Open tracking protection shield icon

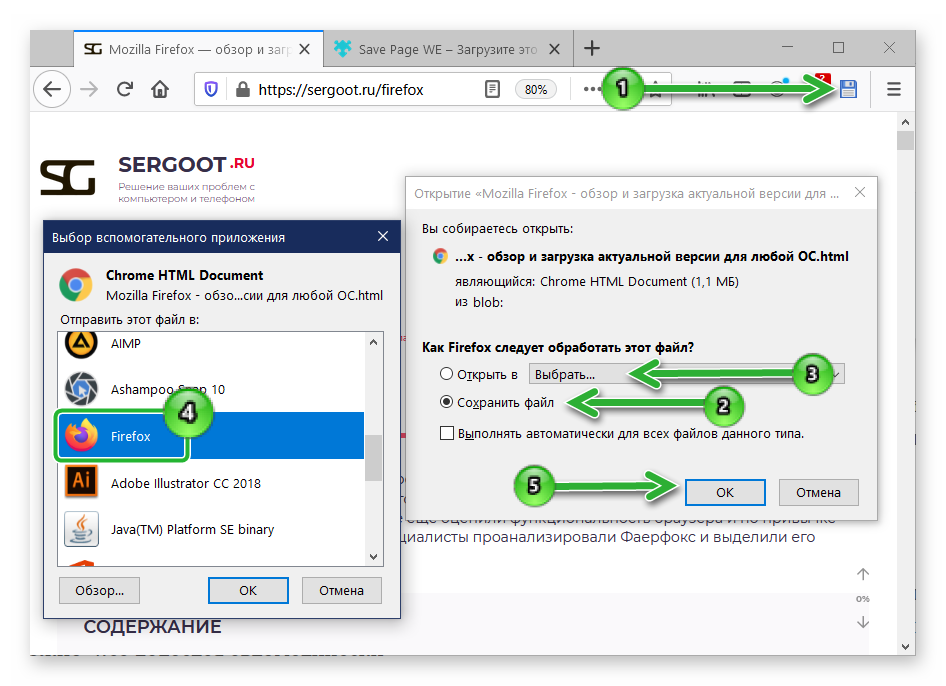(211, 89)
